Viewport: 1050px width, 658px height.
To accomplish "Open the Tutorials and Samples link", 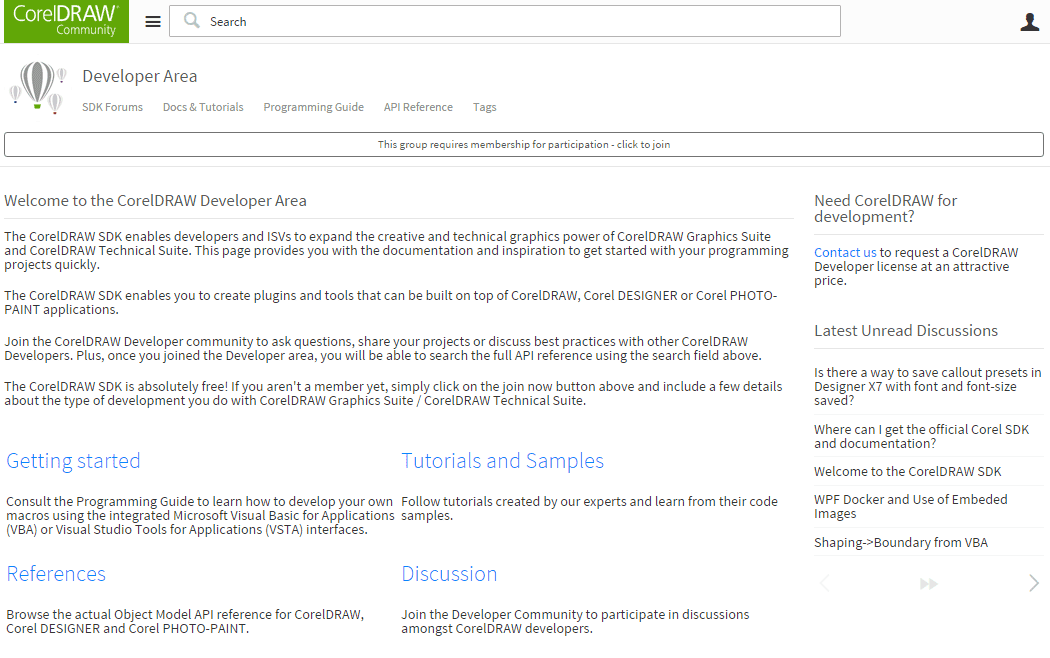I will tap(502, 461).
